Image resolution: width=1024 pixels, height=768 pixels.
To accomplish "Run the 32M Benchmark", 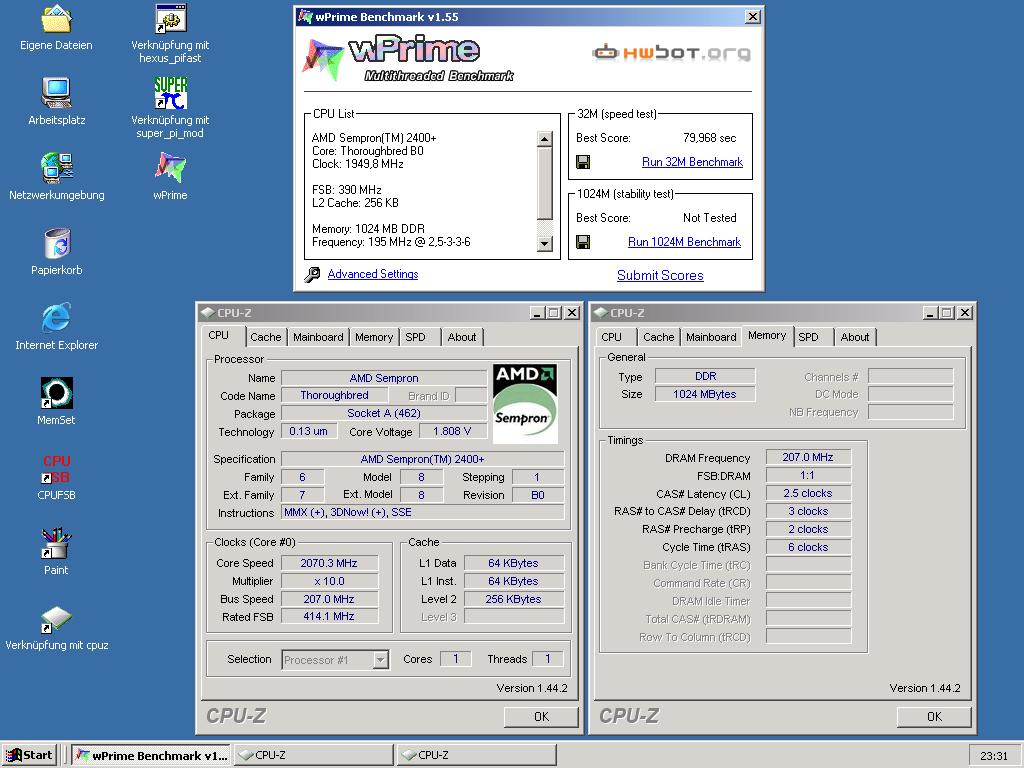I will (692, 162).
